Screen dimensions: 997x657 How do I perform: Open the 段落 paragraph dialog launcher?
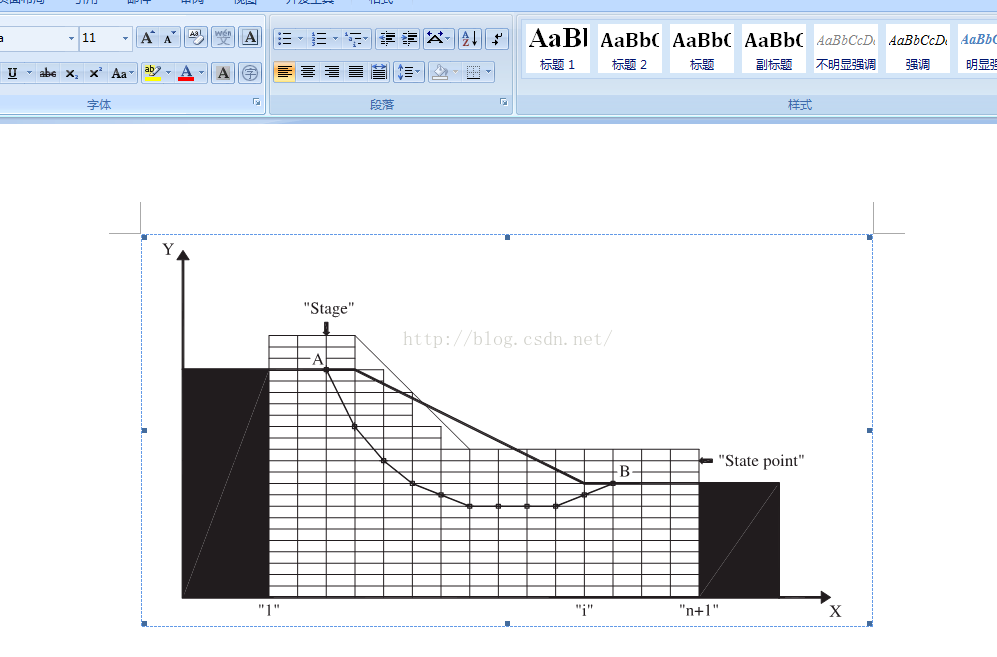coord(504,102)
